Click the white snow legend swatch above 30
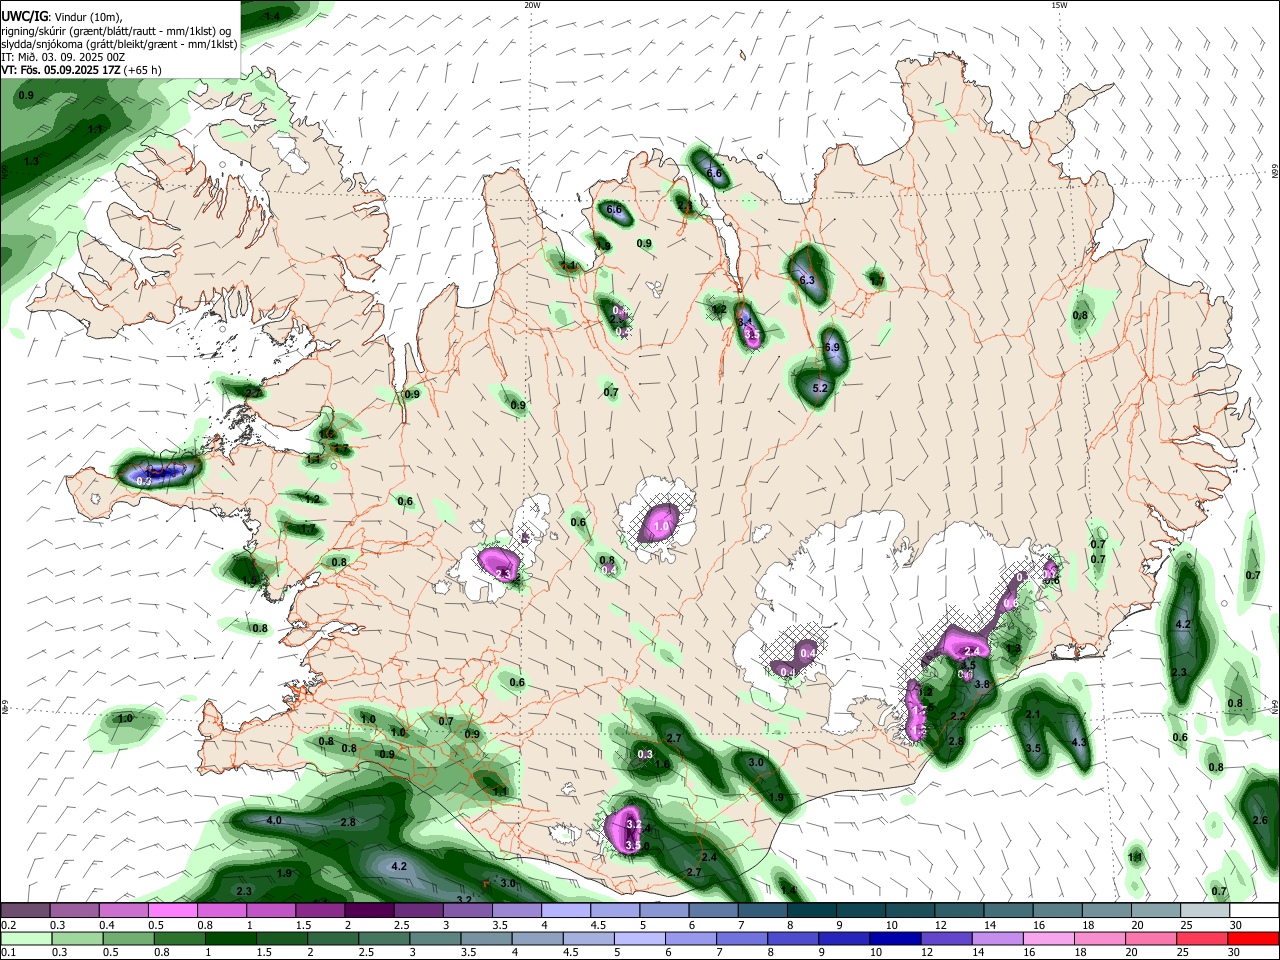The width and height of the screenshot is (1280, 960). click(1253, 911)
